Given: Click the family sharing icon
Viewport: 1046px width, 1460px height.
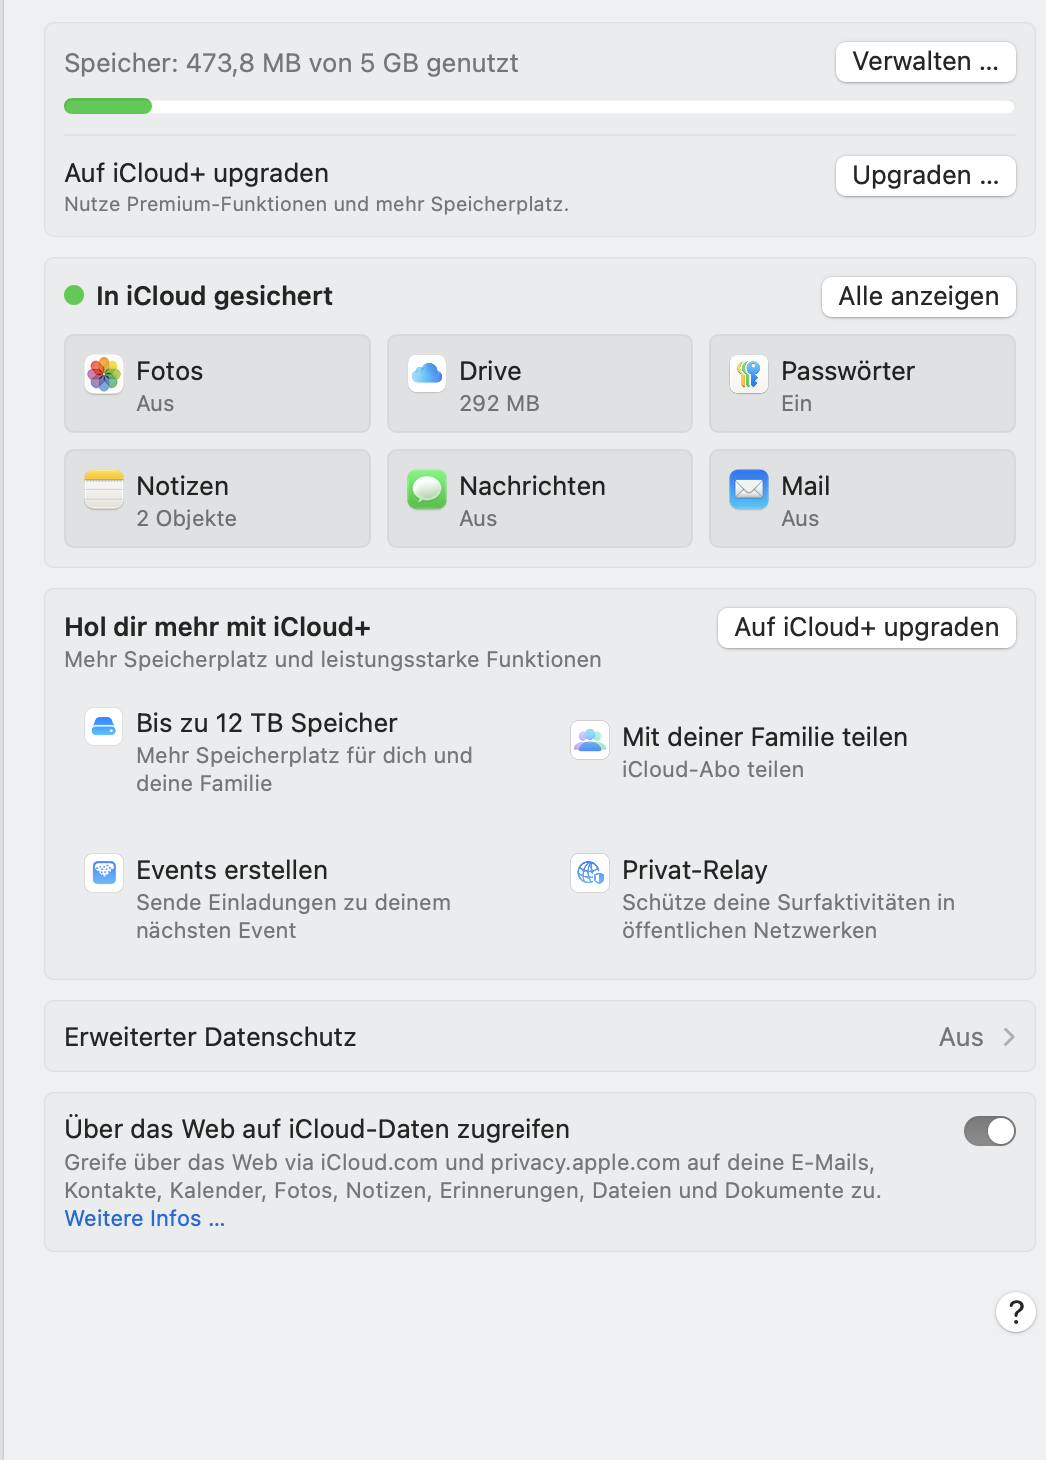Looking at the screenshot, I should [x=590, y=740].
